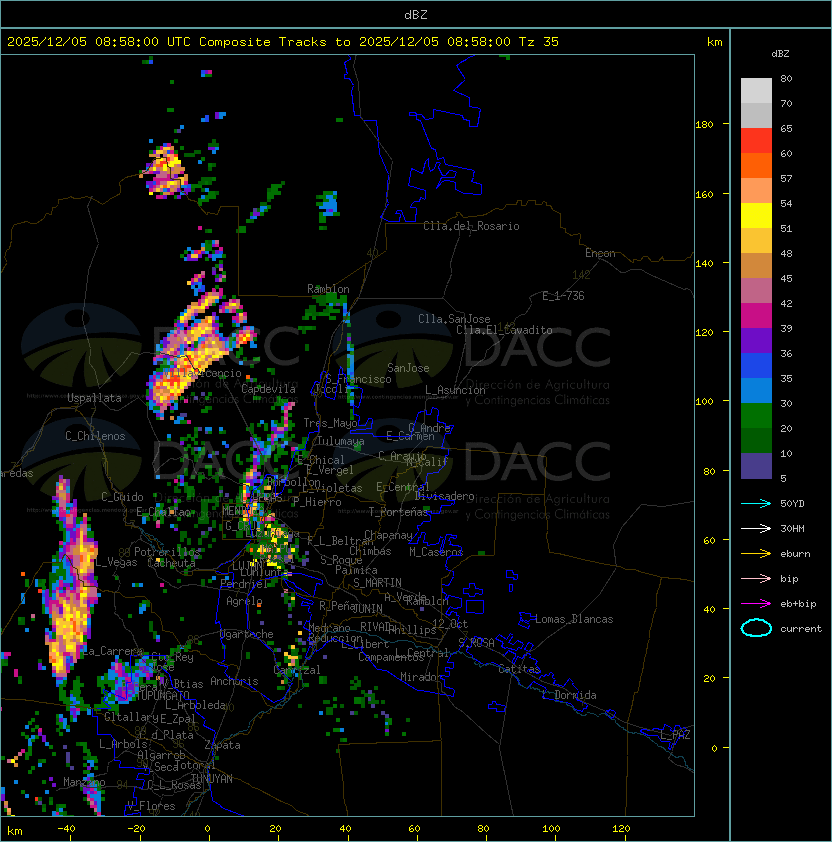Pick the light gray top swatch of scale

point(756,91)
